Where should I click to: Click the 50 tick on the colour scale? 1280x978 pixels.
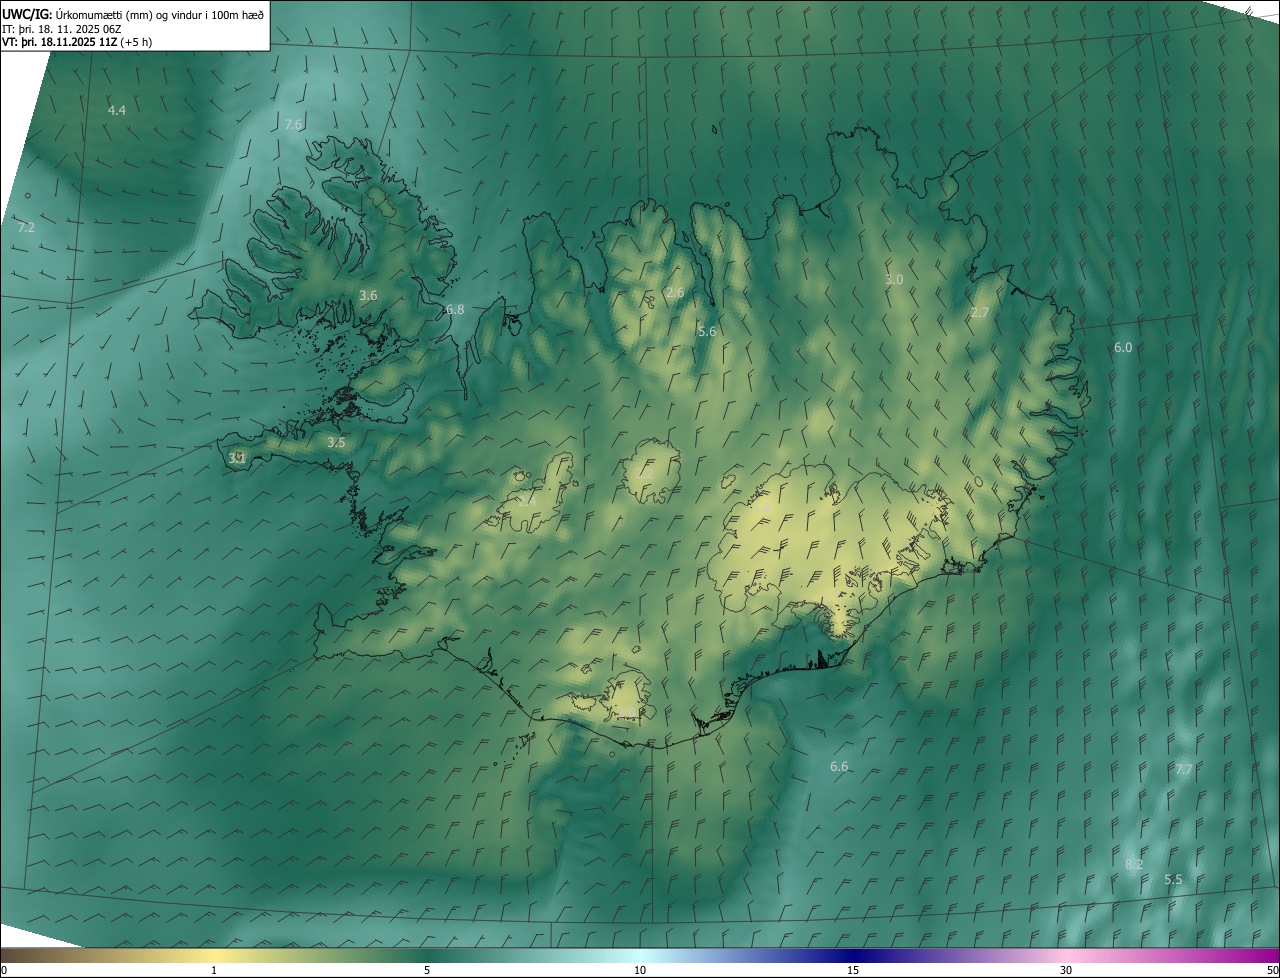pyautogui.click(x=1272, y=971)
